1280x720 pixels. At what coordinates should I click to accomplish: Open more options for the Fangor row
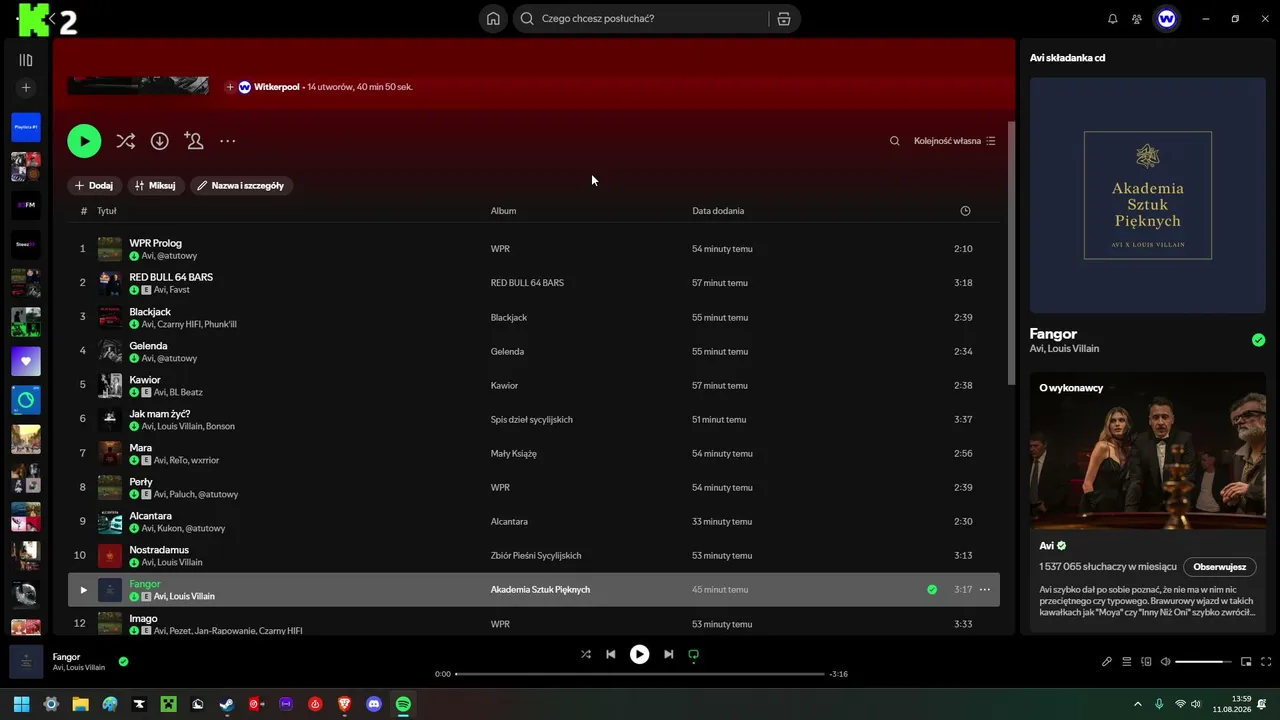(985, 590)
